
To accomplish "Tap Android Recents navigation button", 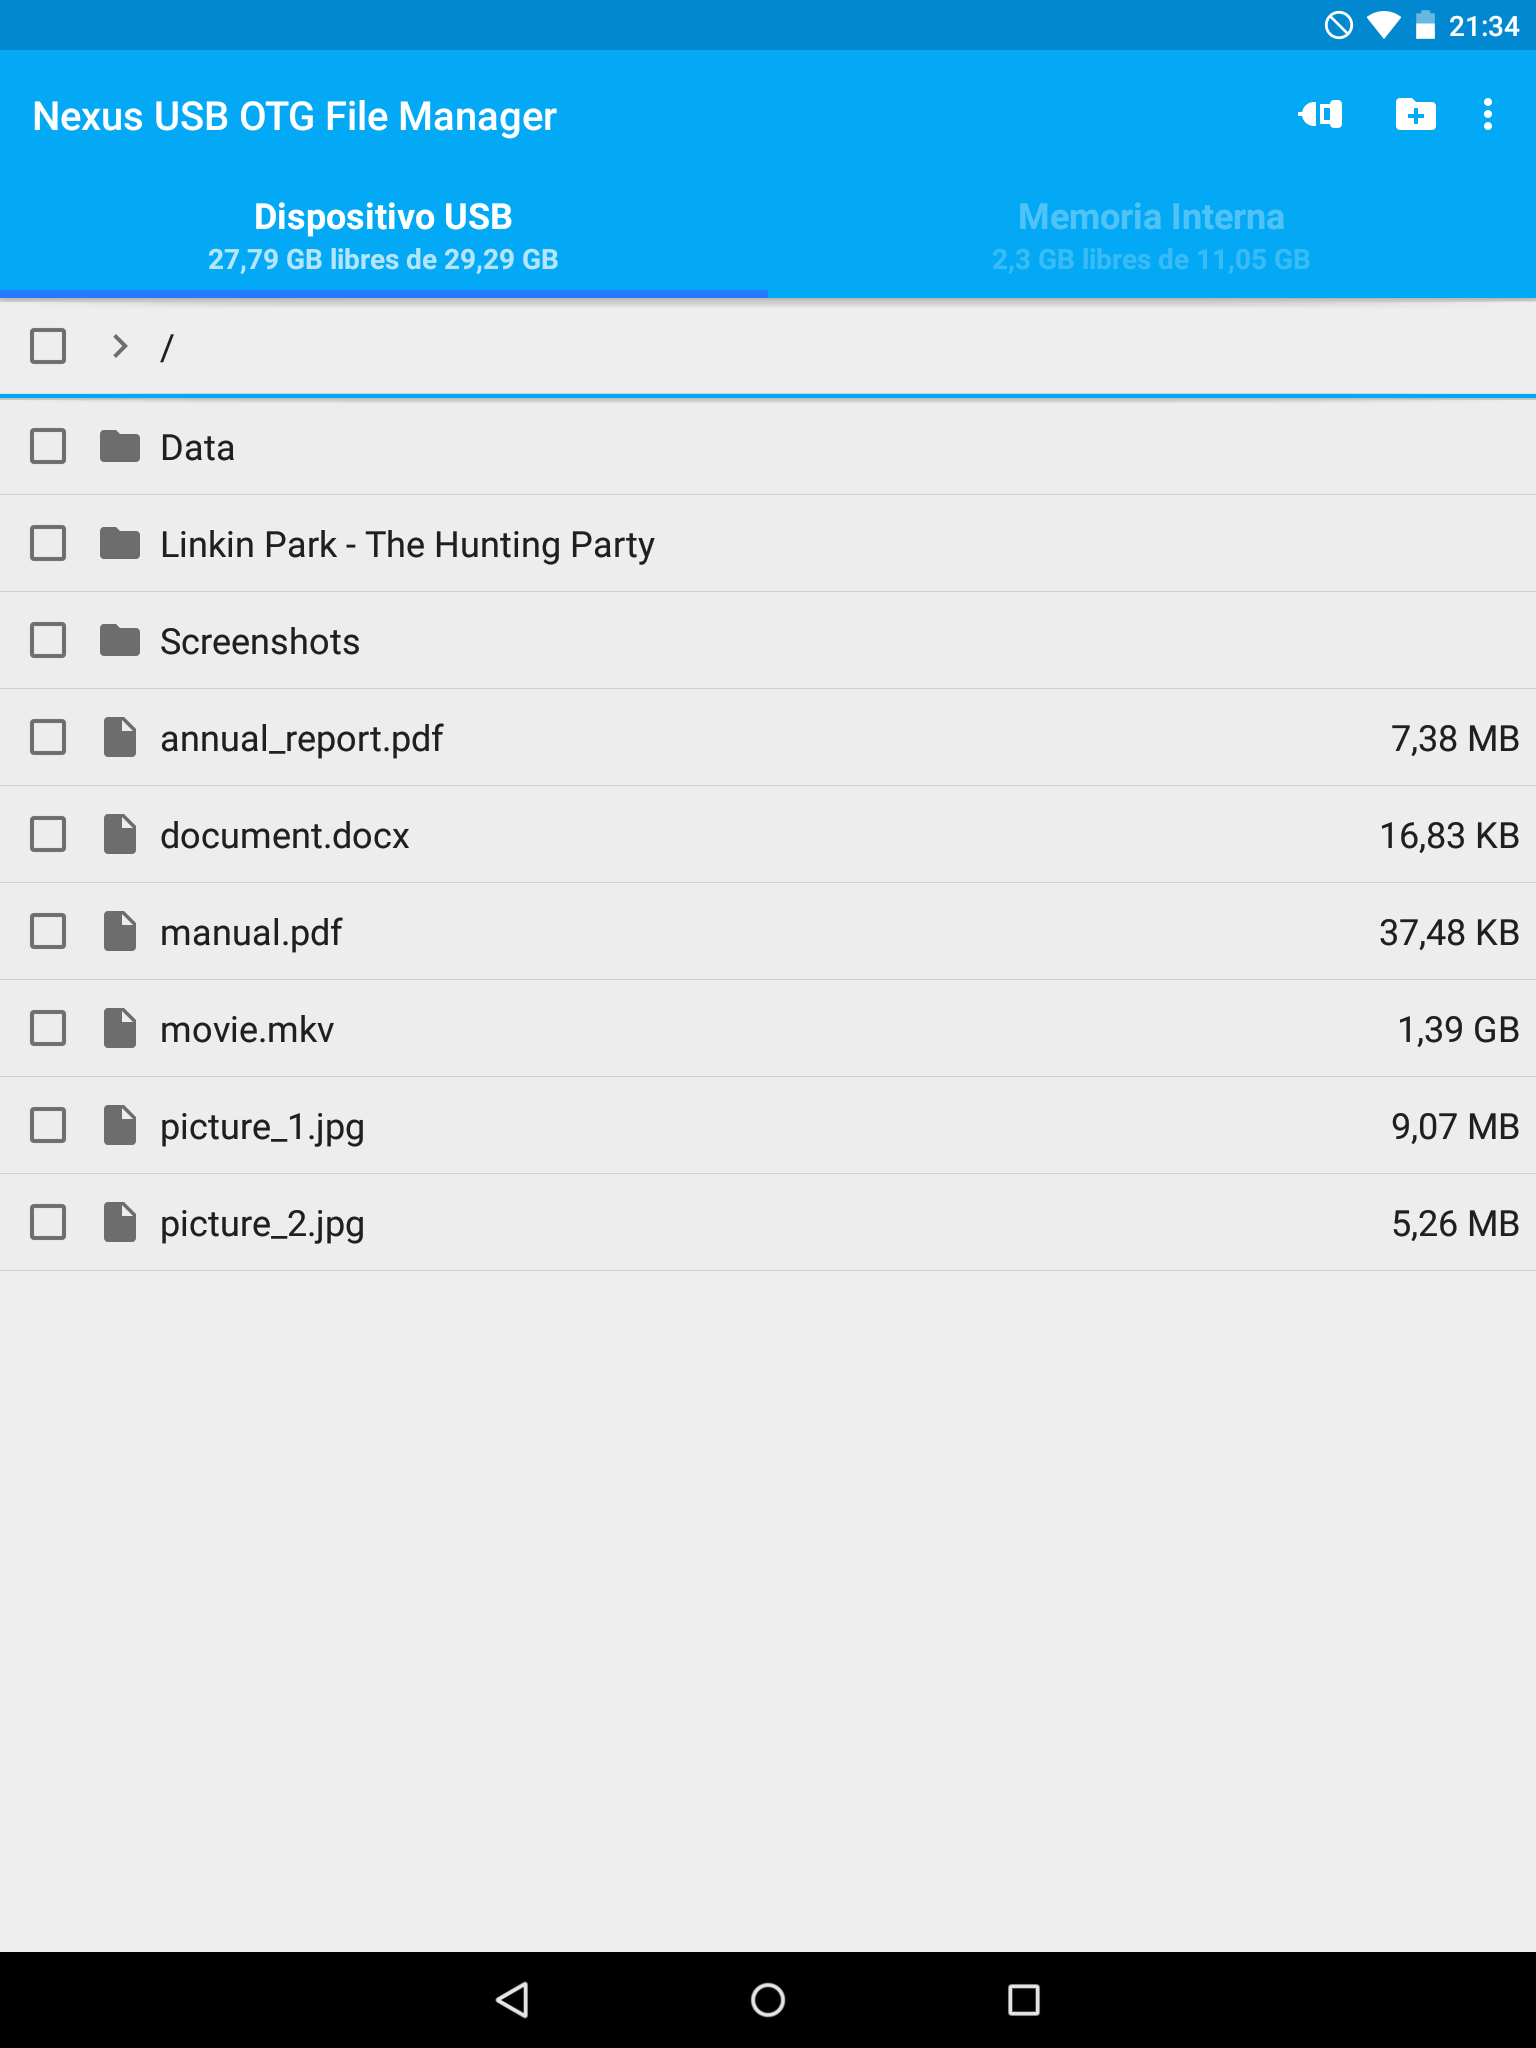I will (1024, 2000).
